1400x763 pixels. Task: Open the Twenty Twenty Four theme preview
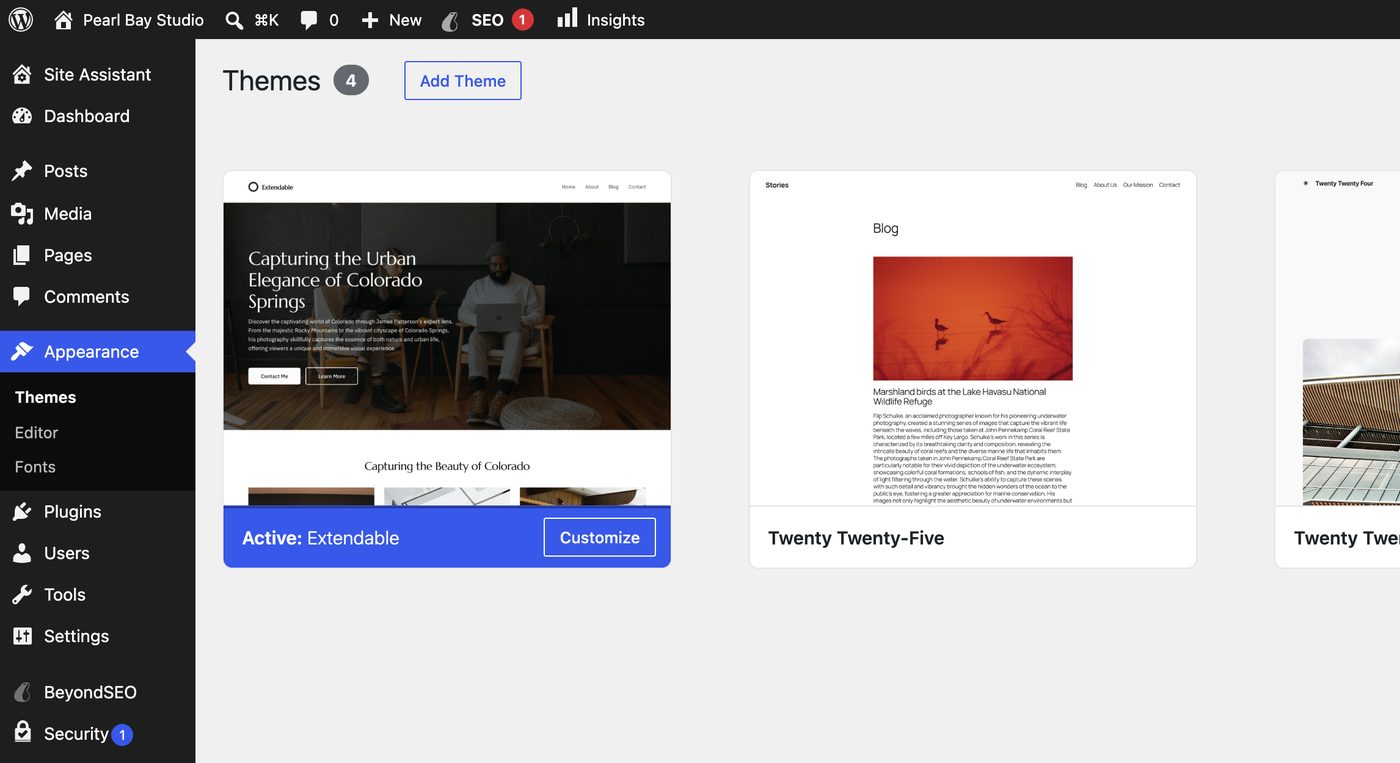tap(1338, 338)
